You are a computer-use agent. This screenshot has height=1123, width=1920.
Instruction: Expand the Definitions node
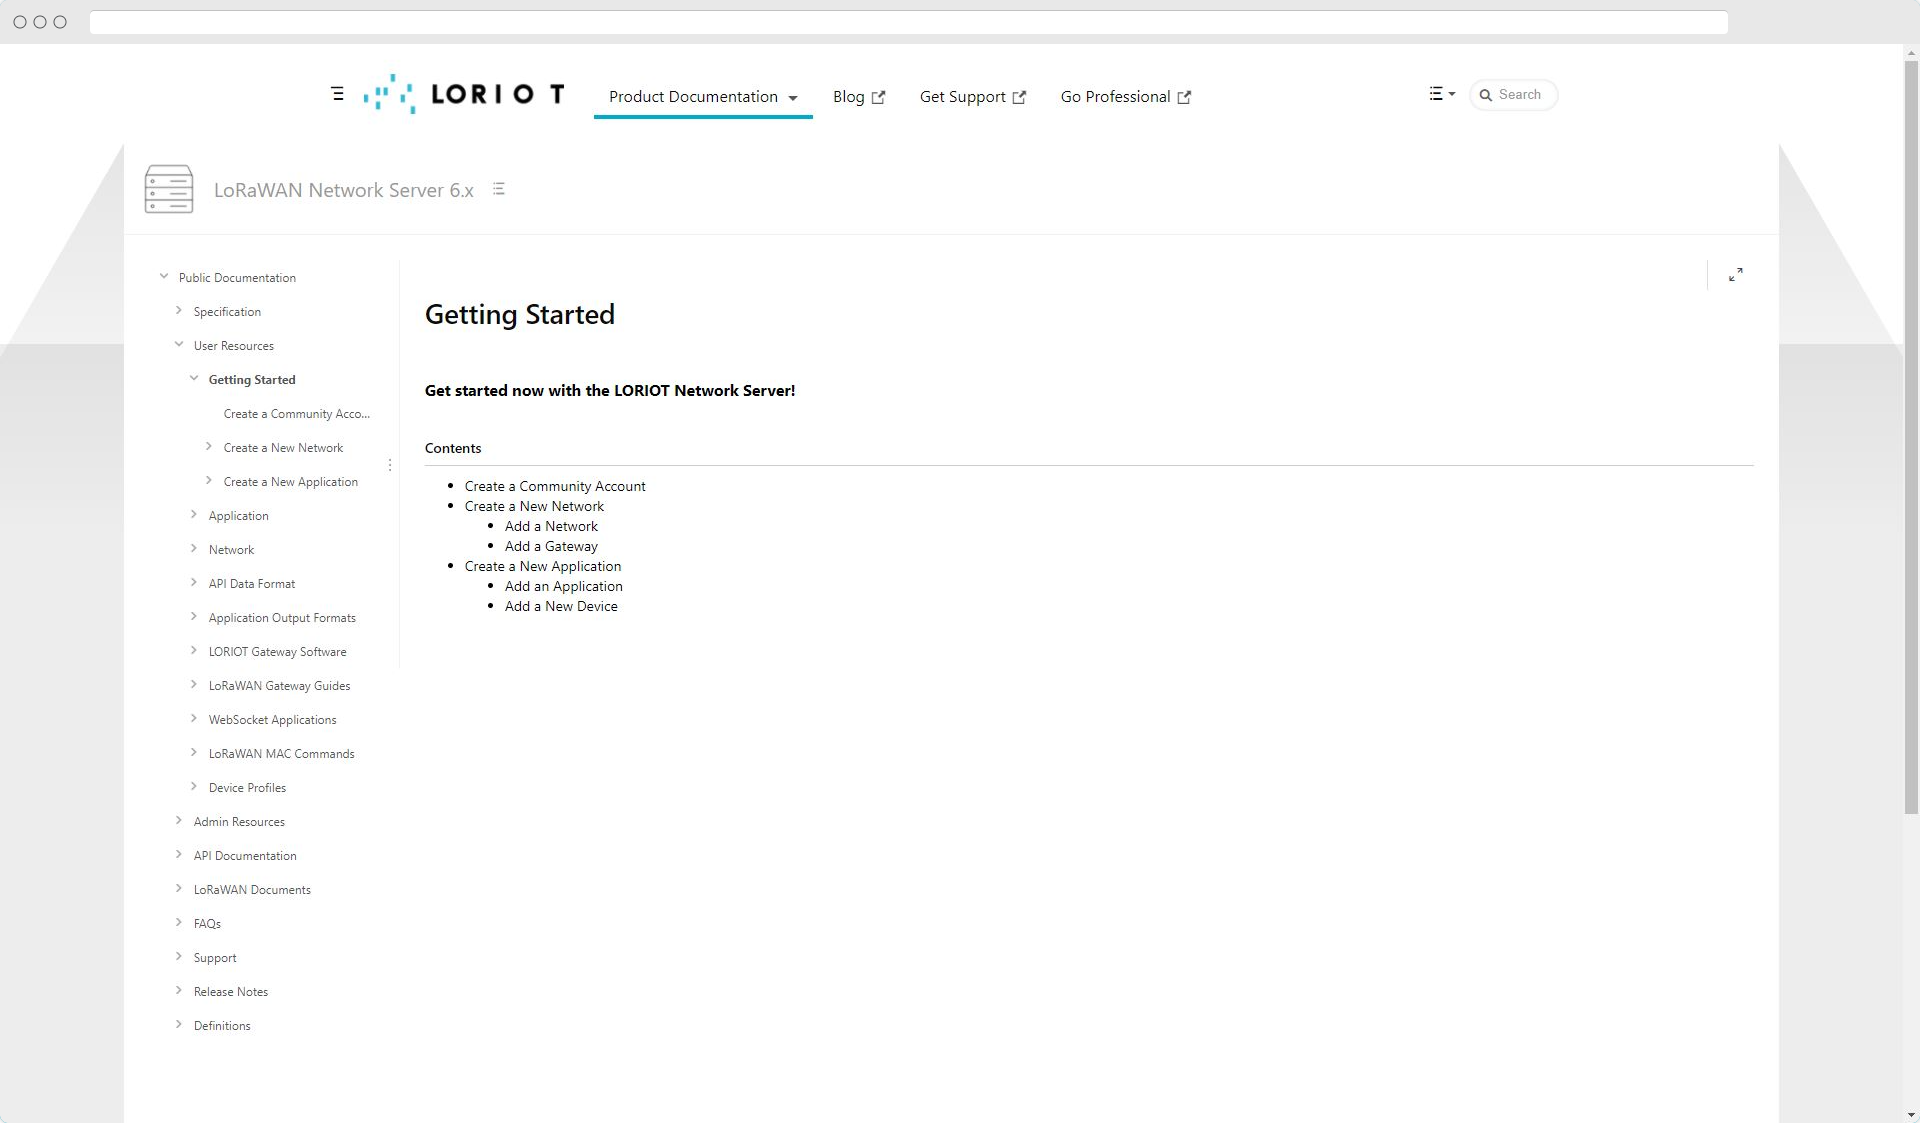tap(179, 1025)
